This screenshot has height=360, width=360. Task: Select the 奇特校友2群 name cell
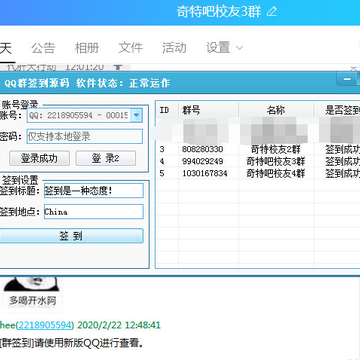point(276,149)
